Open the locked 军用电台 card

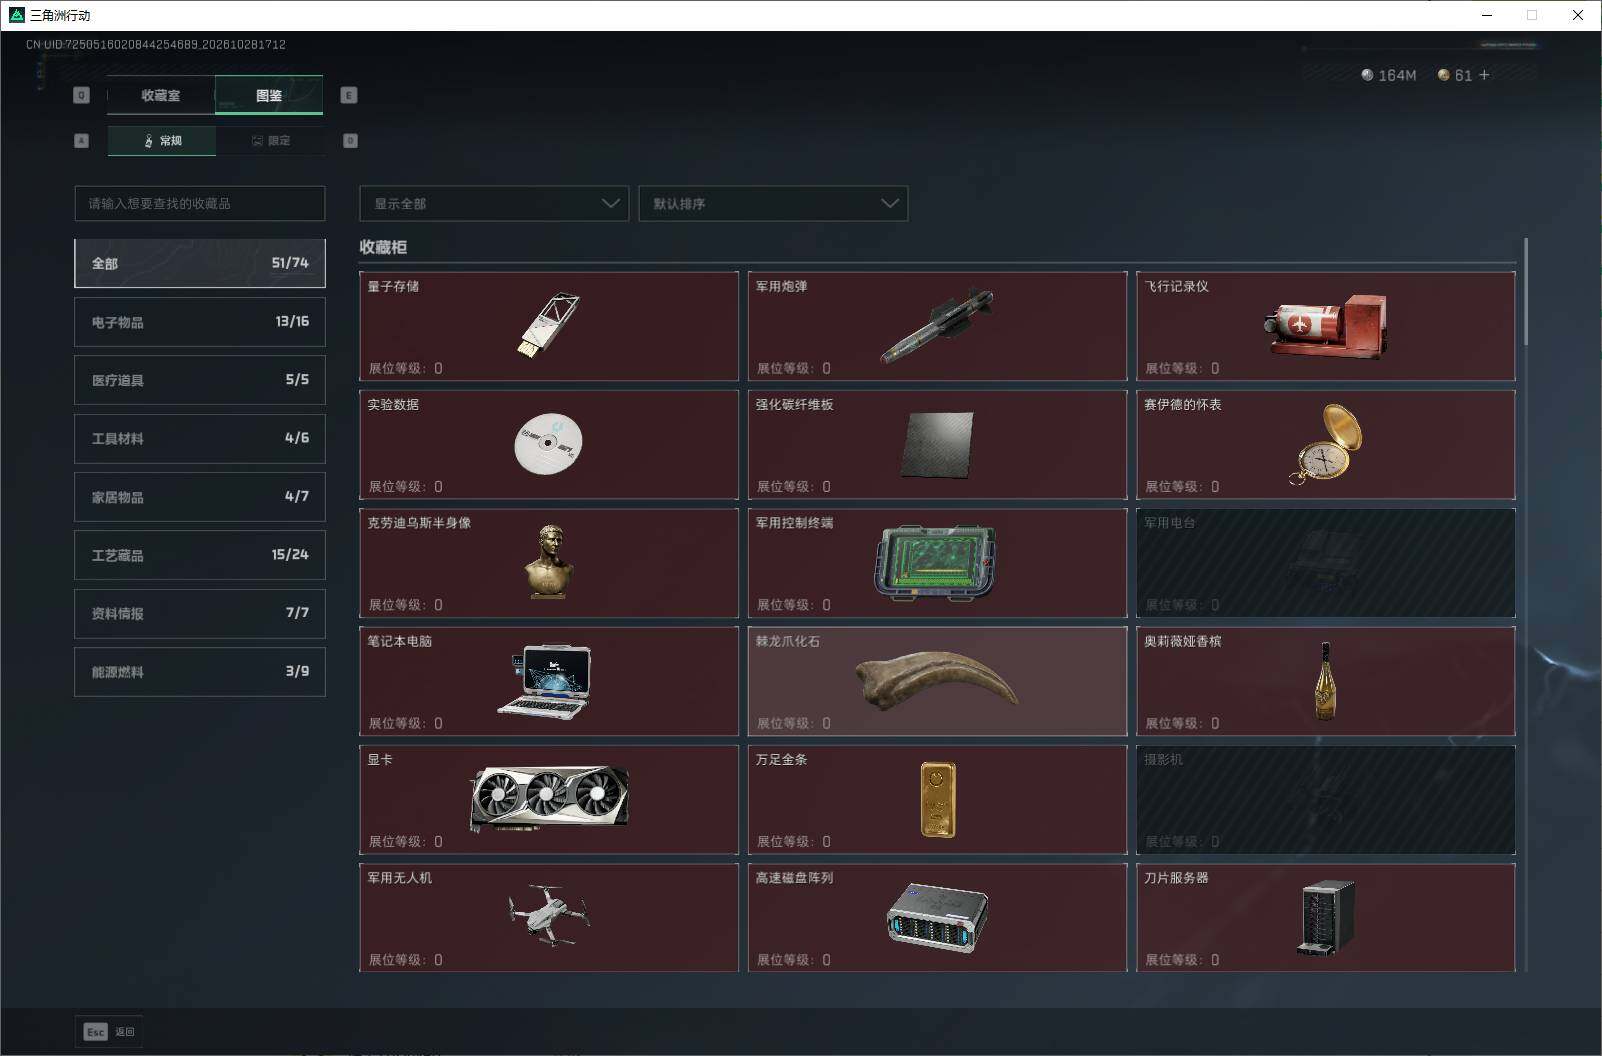[x=1325, y=563]
